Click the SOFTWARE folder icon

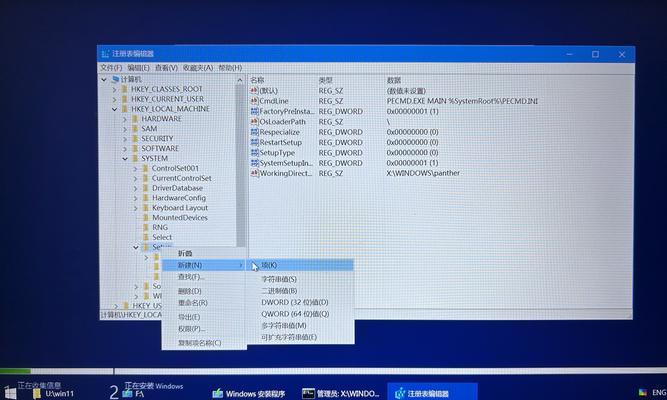(x=135, y=148)
